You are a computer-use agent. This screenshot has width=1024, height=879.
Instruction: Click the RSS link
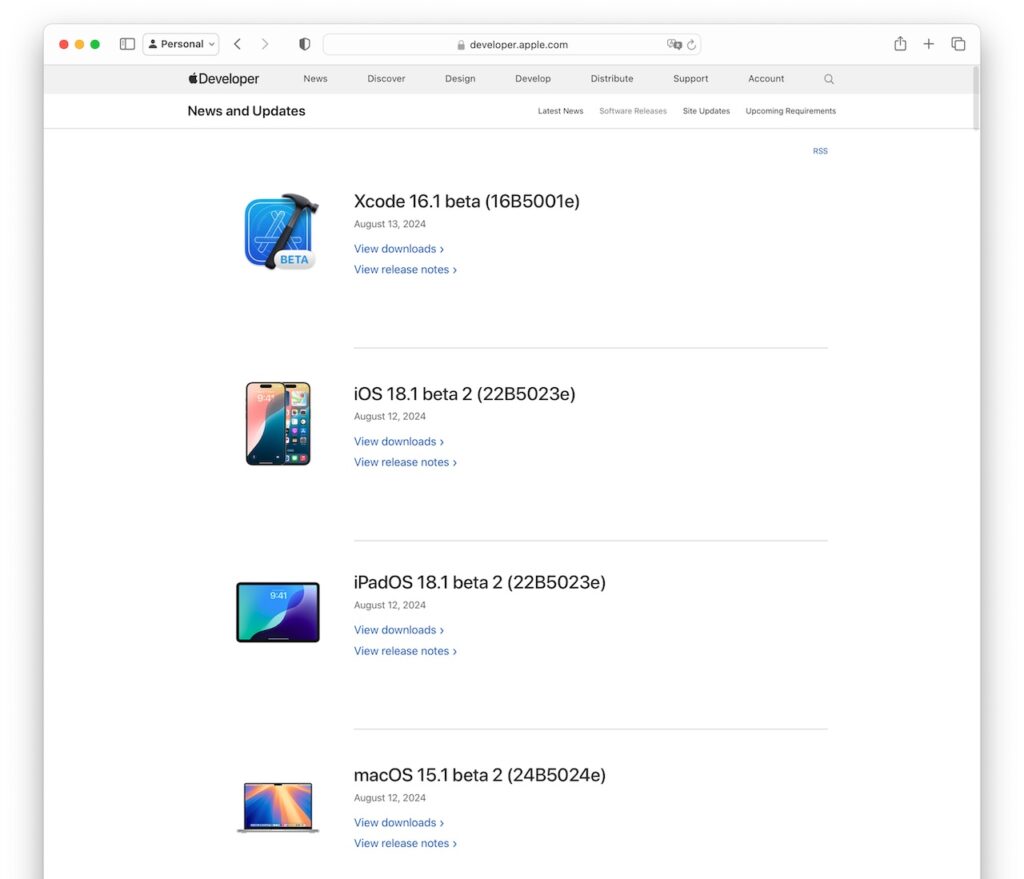pyautogui.click(x=820, y=150)
